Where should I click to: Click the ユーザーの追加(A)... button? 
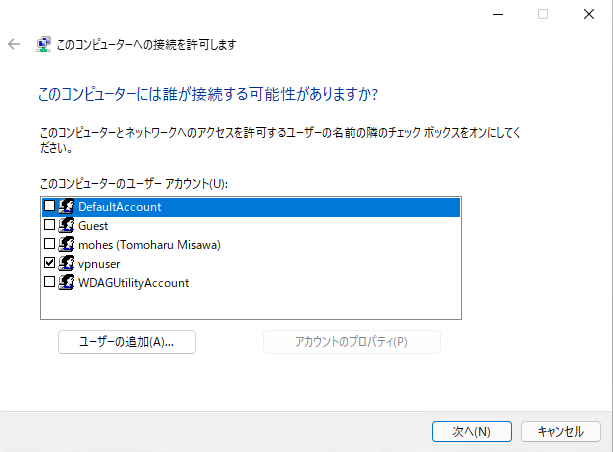point(127,342)
